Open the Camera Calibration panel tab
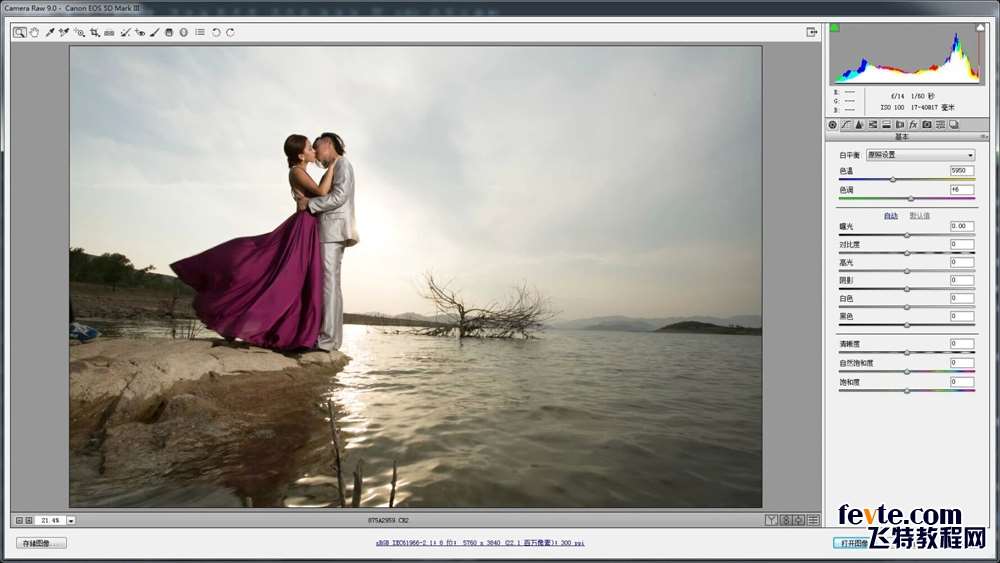The height and width of the screenshot is (563, 1000). coord(927,125)
